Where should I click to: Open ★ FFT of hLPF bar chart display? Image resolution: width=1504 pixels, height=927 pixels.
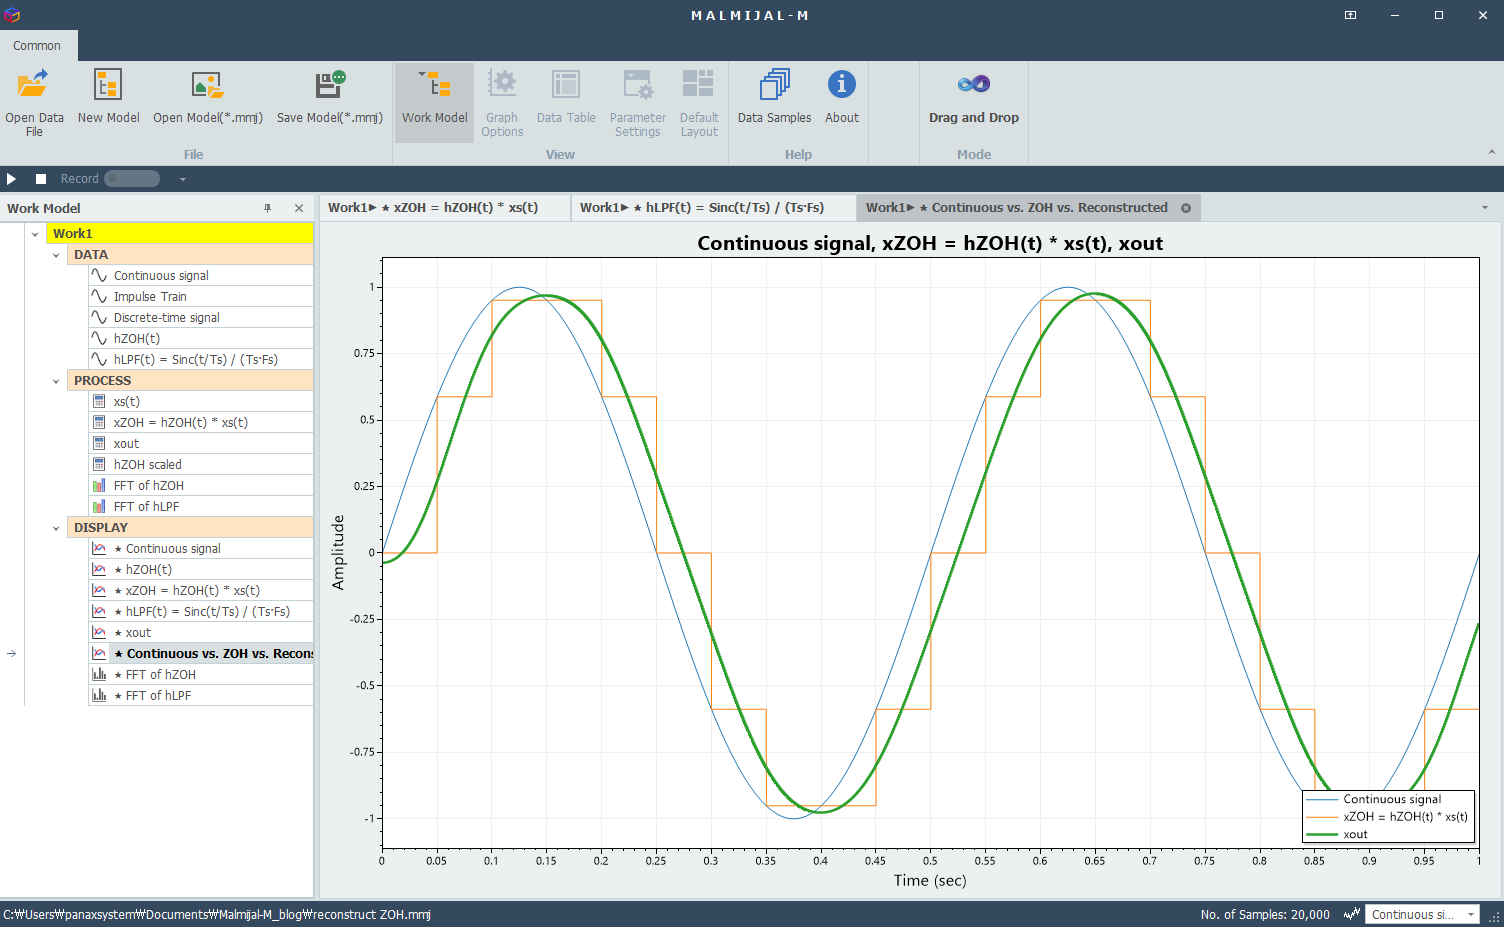(x=200, y=696)
